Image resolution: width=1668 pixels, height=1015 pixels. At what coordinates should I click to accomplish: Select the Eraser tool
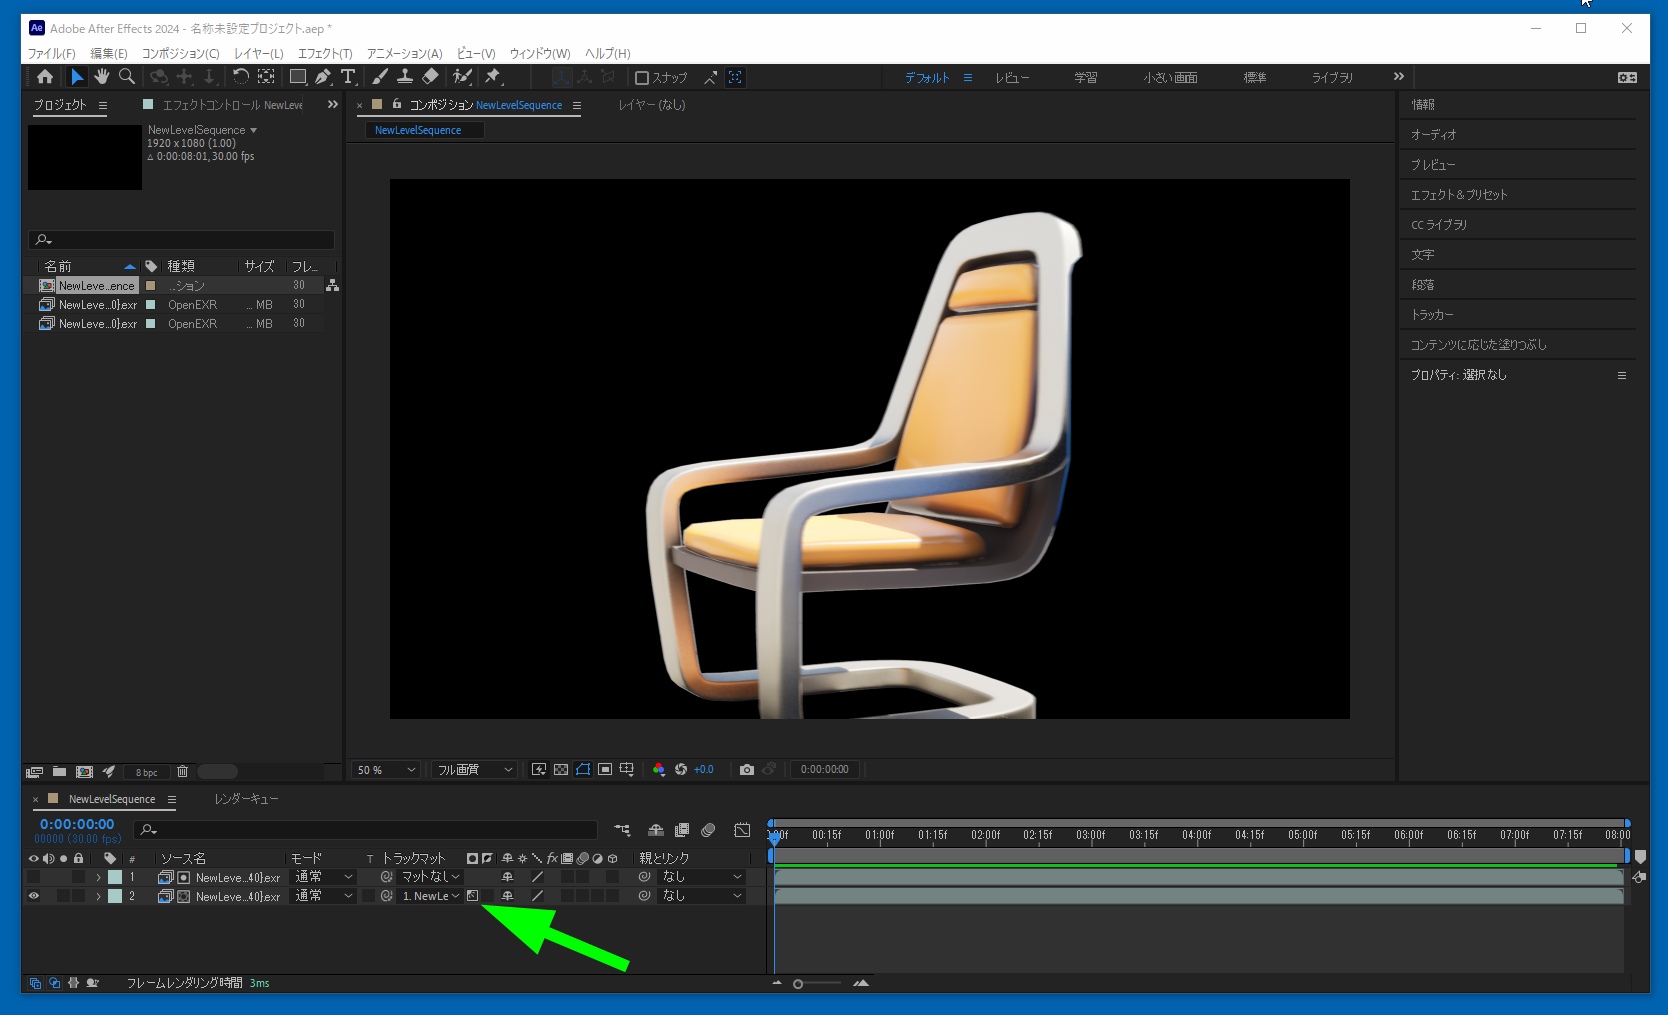click(430, 77)
